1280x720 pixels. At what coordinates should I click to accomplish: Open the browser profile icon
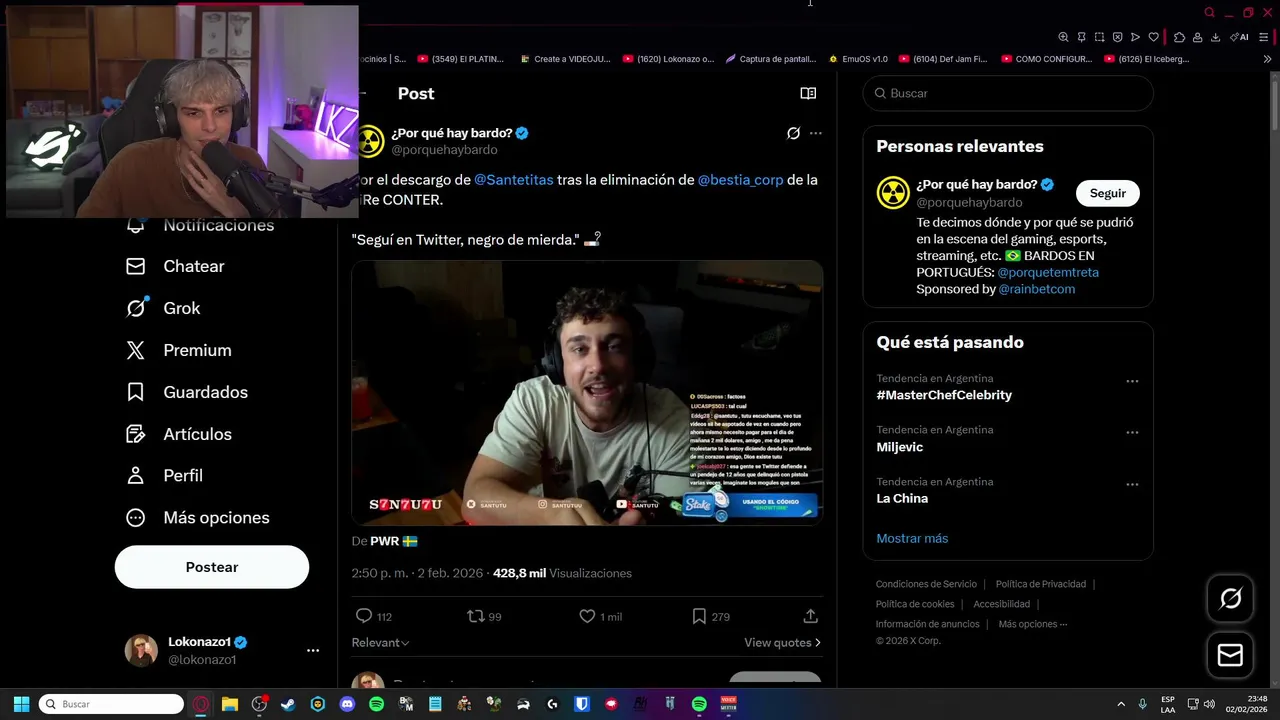(1197, 37)
